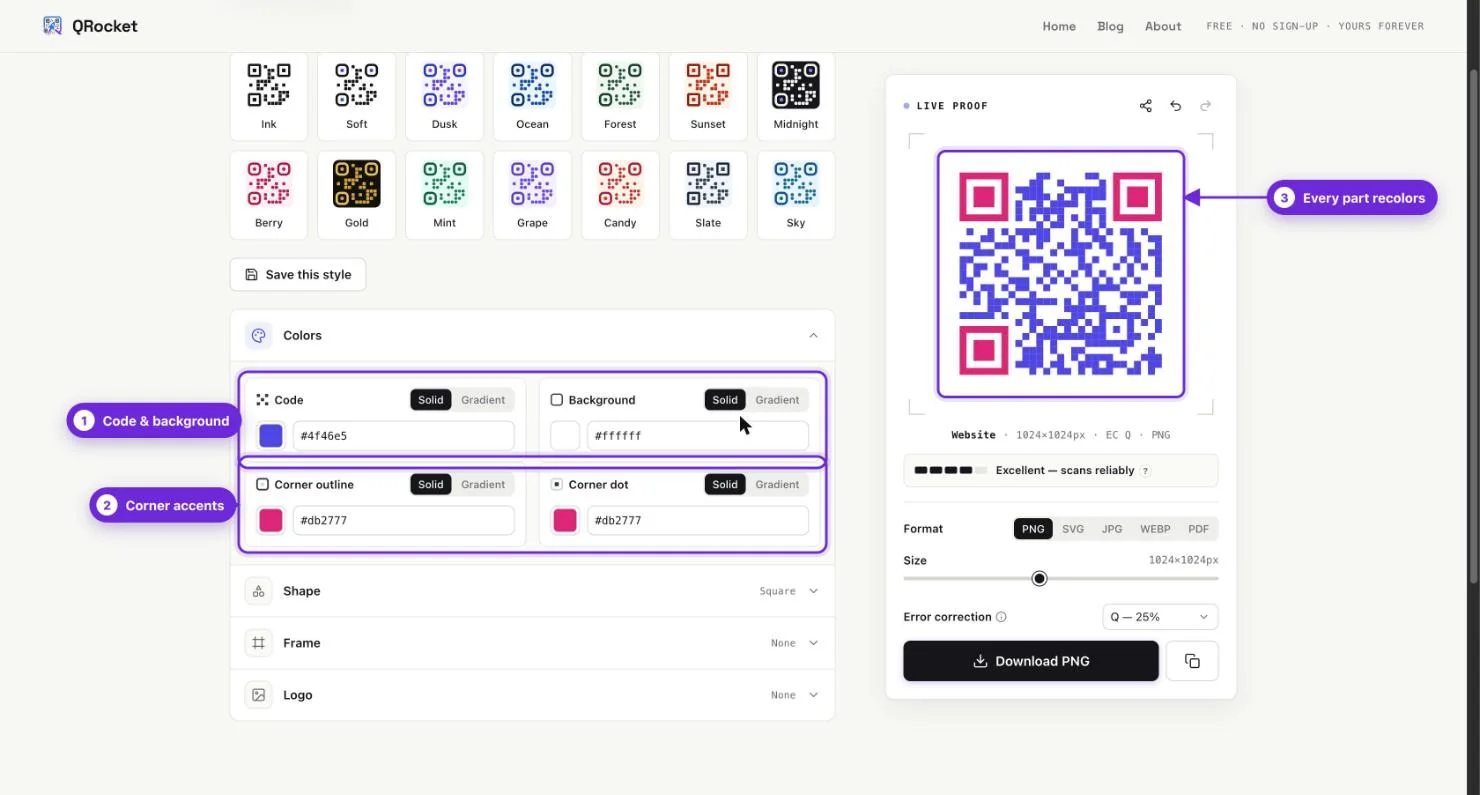Click the scan reliability help icon
Screen dimensions: 1480x795
pos(1145,470)
